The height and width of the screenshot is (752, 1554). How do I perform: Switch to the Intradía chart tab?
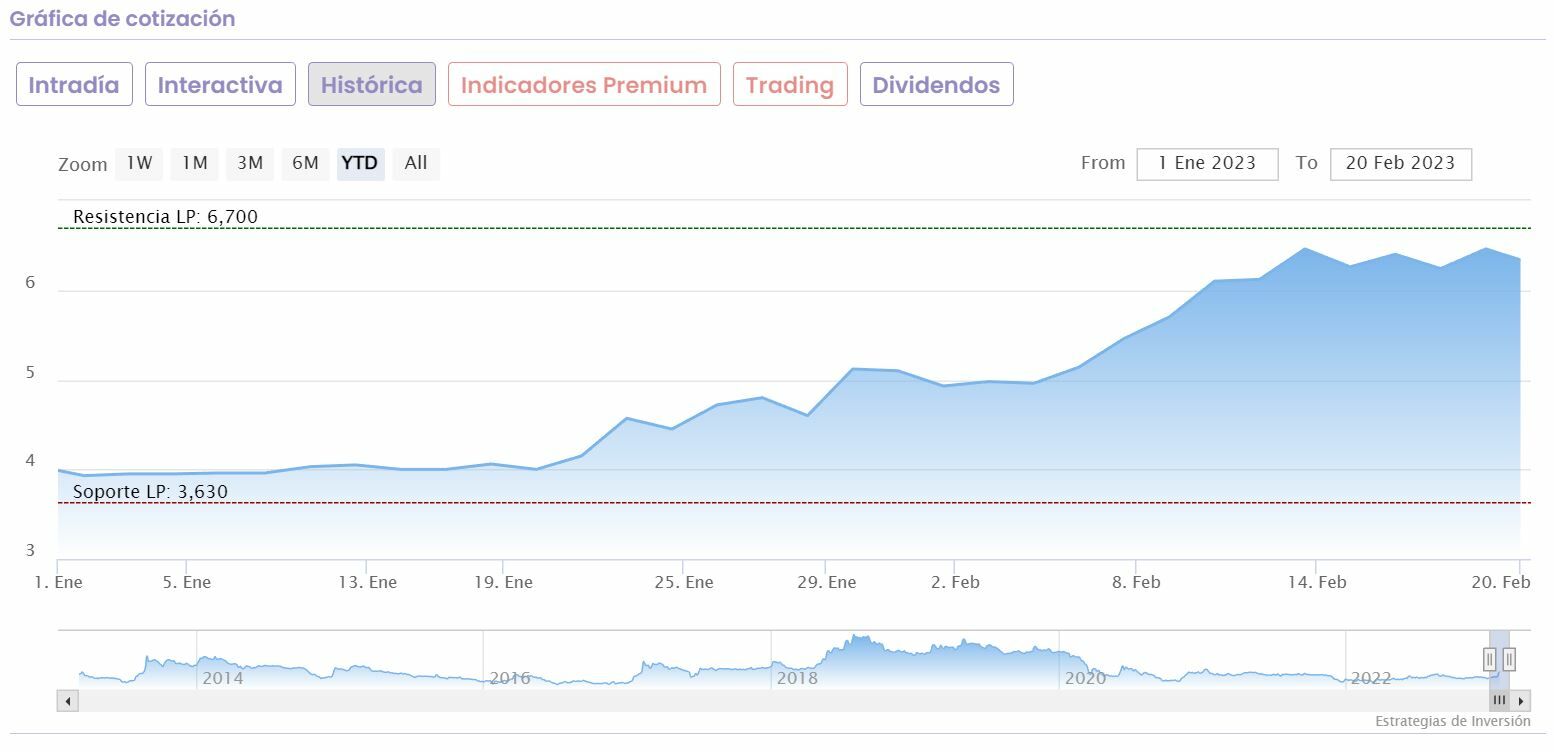point(74,85)
